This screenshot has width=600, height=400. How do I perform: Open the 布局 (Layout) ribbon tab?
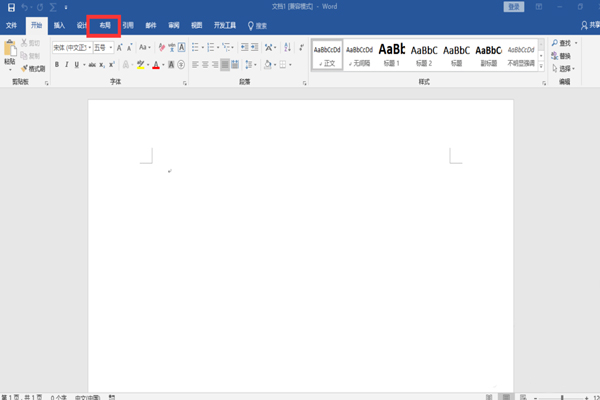105,25
